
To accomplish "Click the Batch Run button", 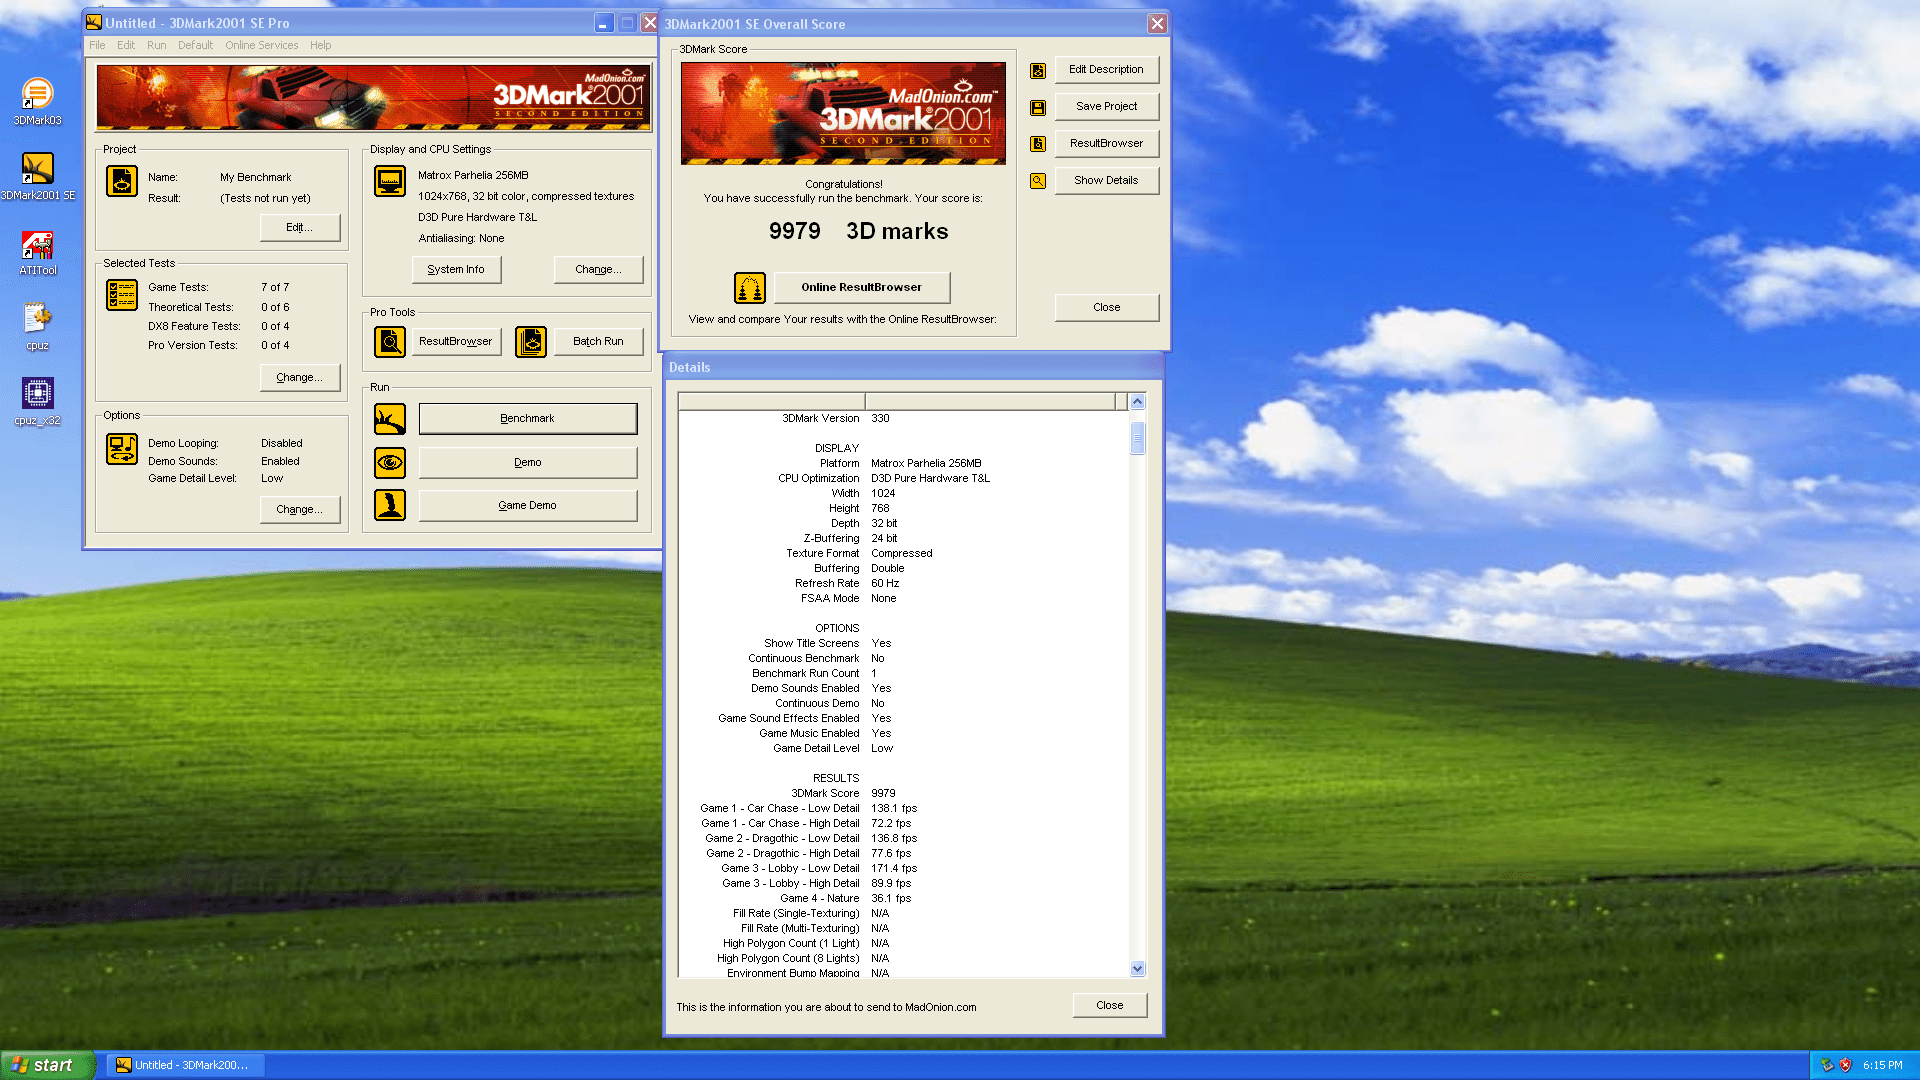I will tap(598, 341).
